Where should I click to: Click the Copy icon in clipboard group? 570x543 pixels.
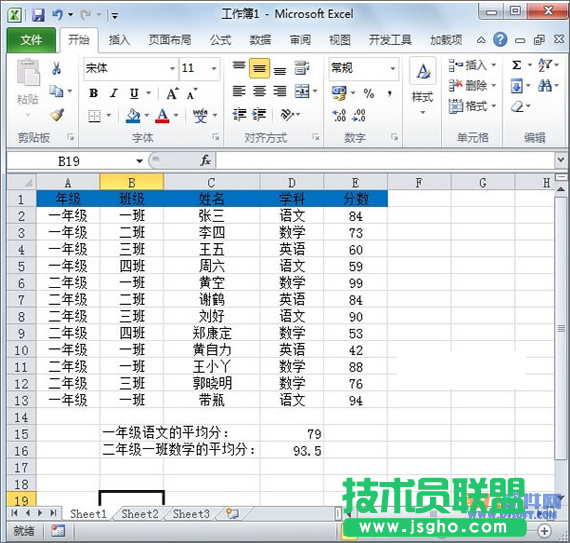tap(56, 91)
